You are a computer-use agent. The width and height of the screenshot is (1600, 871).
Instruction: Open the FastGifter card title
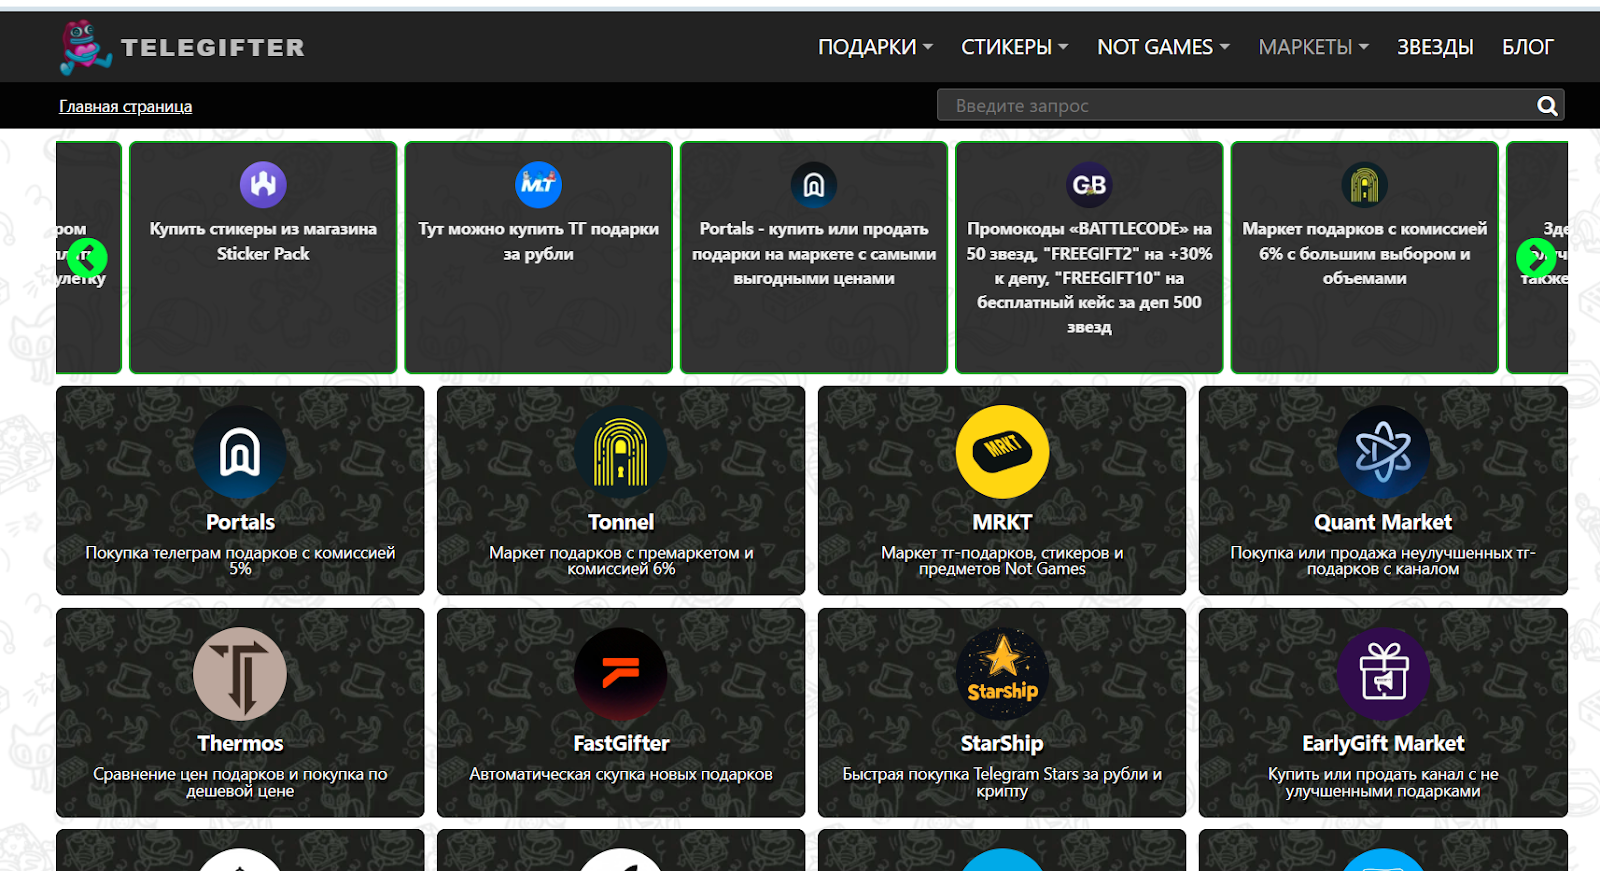pos(621,743)
